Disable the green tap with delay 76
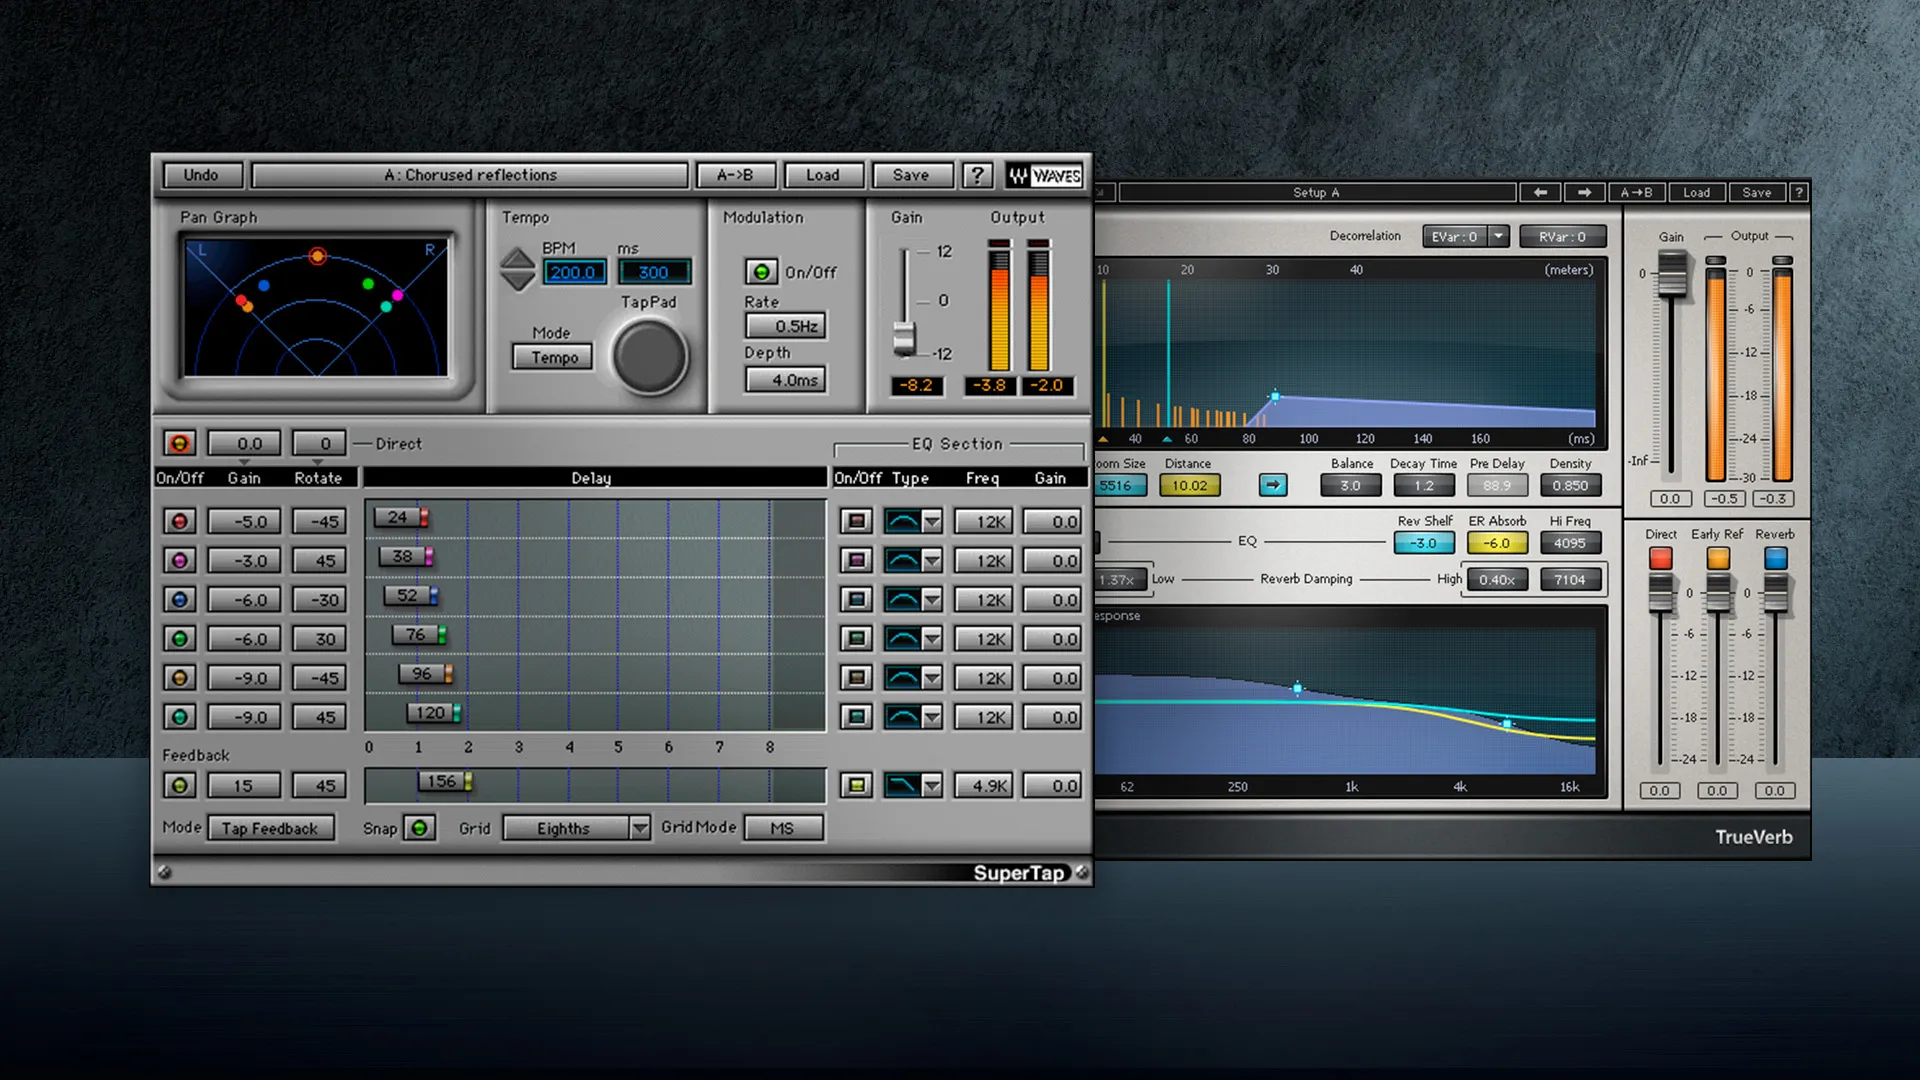 point(180,638)
